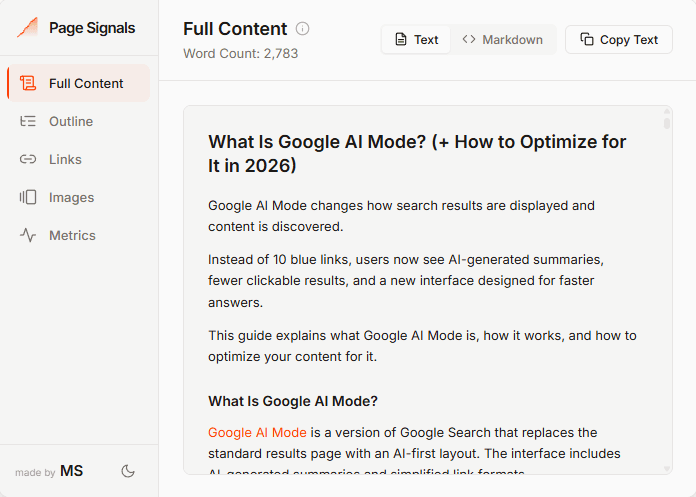Click the scrollbar down arrow in content box
This screenshot has height=497, width=696.
(x=667, y=469)
